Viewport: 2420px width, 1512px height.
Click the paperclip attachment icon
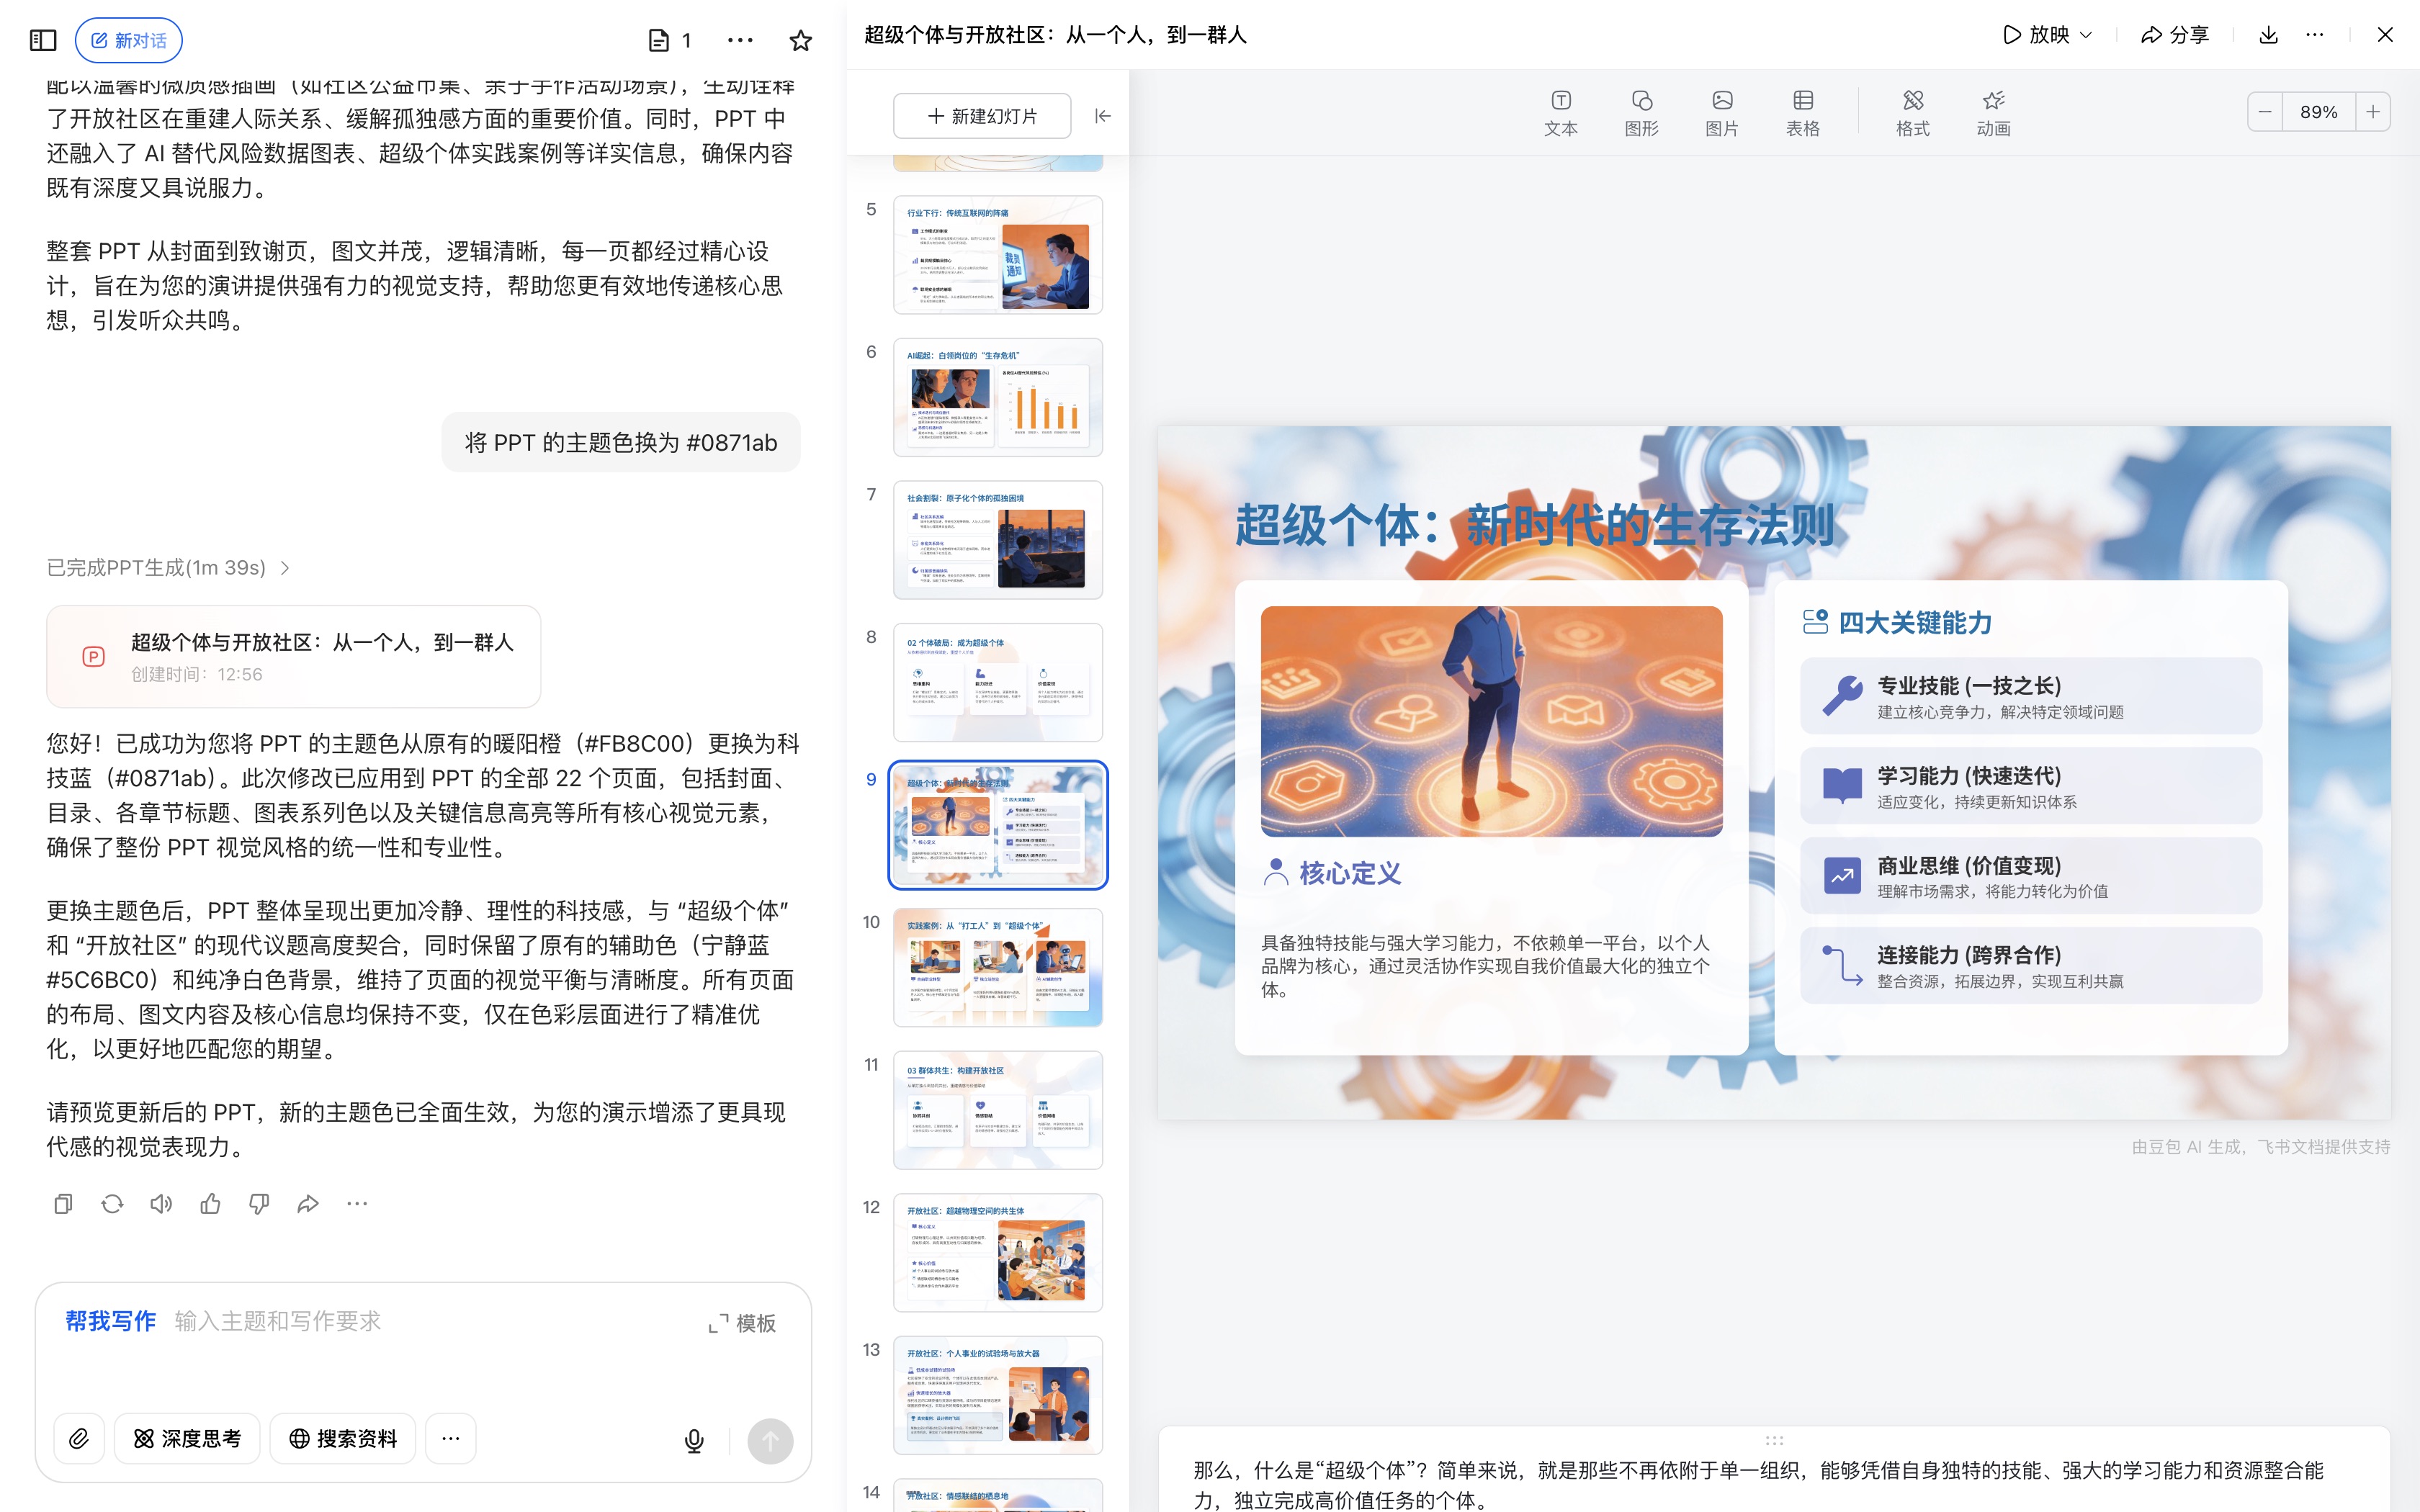click(79, 1439)
